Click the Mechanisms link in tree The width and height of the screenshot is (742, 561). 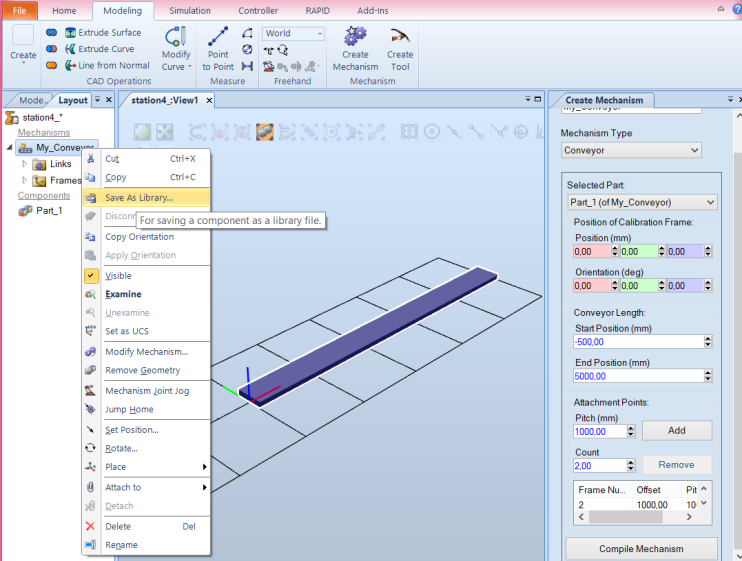[x=44, y=132]
